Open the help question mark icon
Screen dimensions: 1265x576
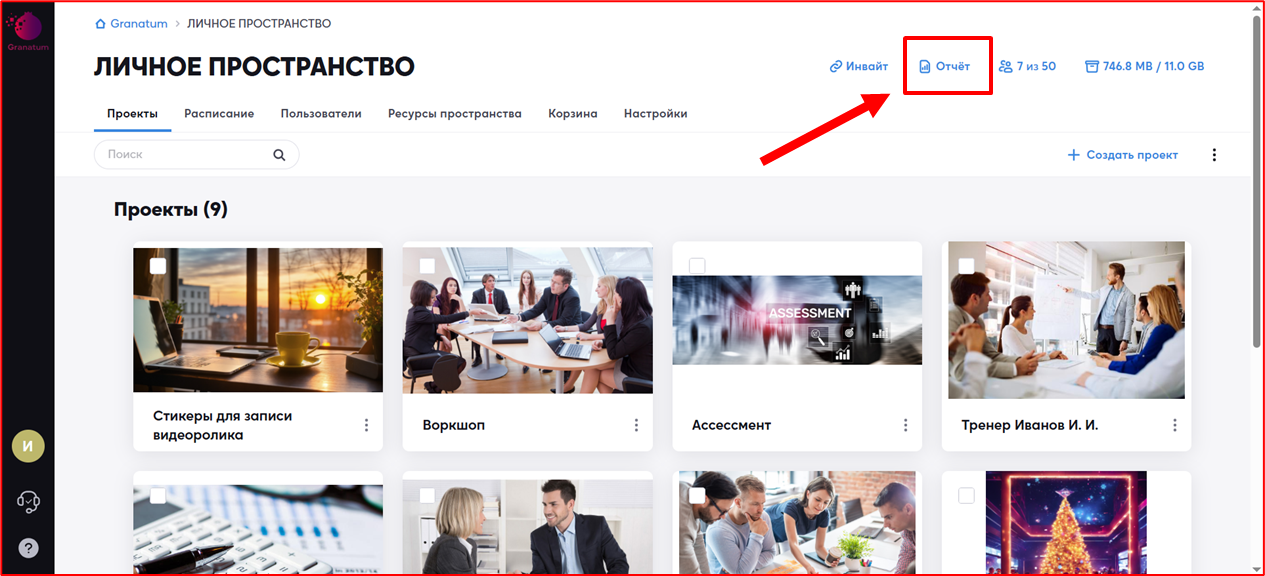28,548
